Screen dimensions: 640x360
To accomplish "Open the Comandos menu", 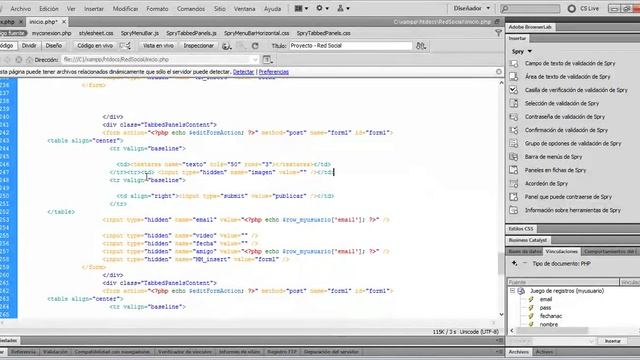I will (x=191, y=9).
